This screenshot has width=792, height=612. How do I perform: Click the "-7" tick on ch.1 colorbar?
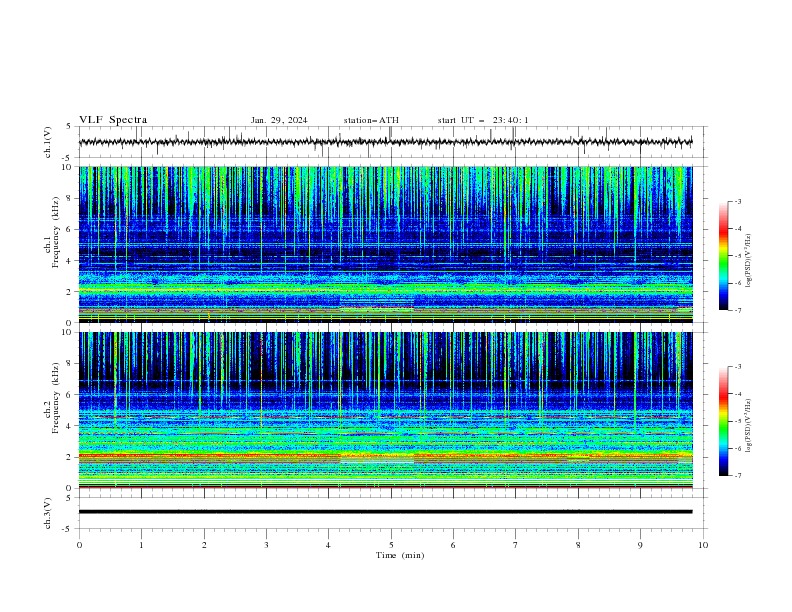pyautogui.click(x=737, y=310)
